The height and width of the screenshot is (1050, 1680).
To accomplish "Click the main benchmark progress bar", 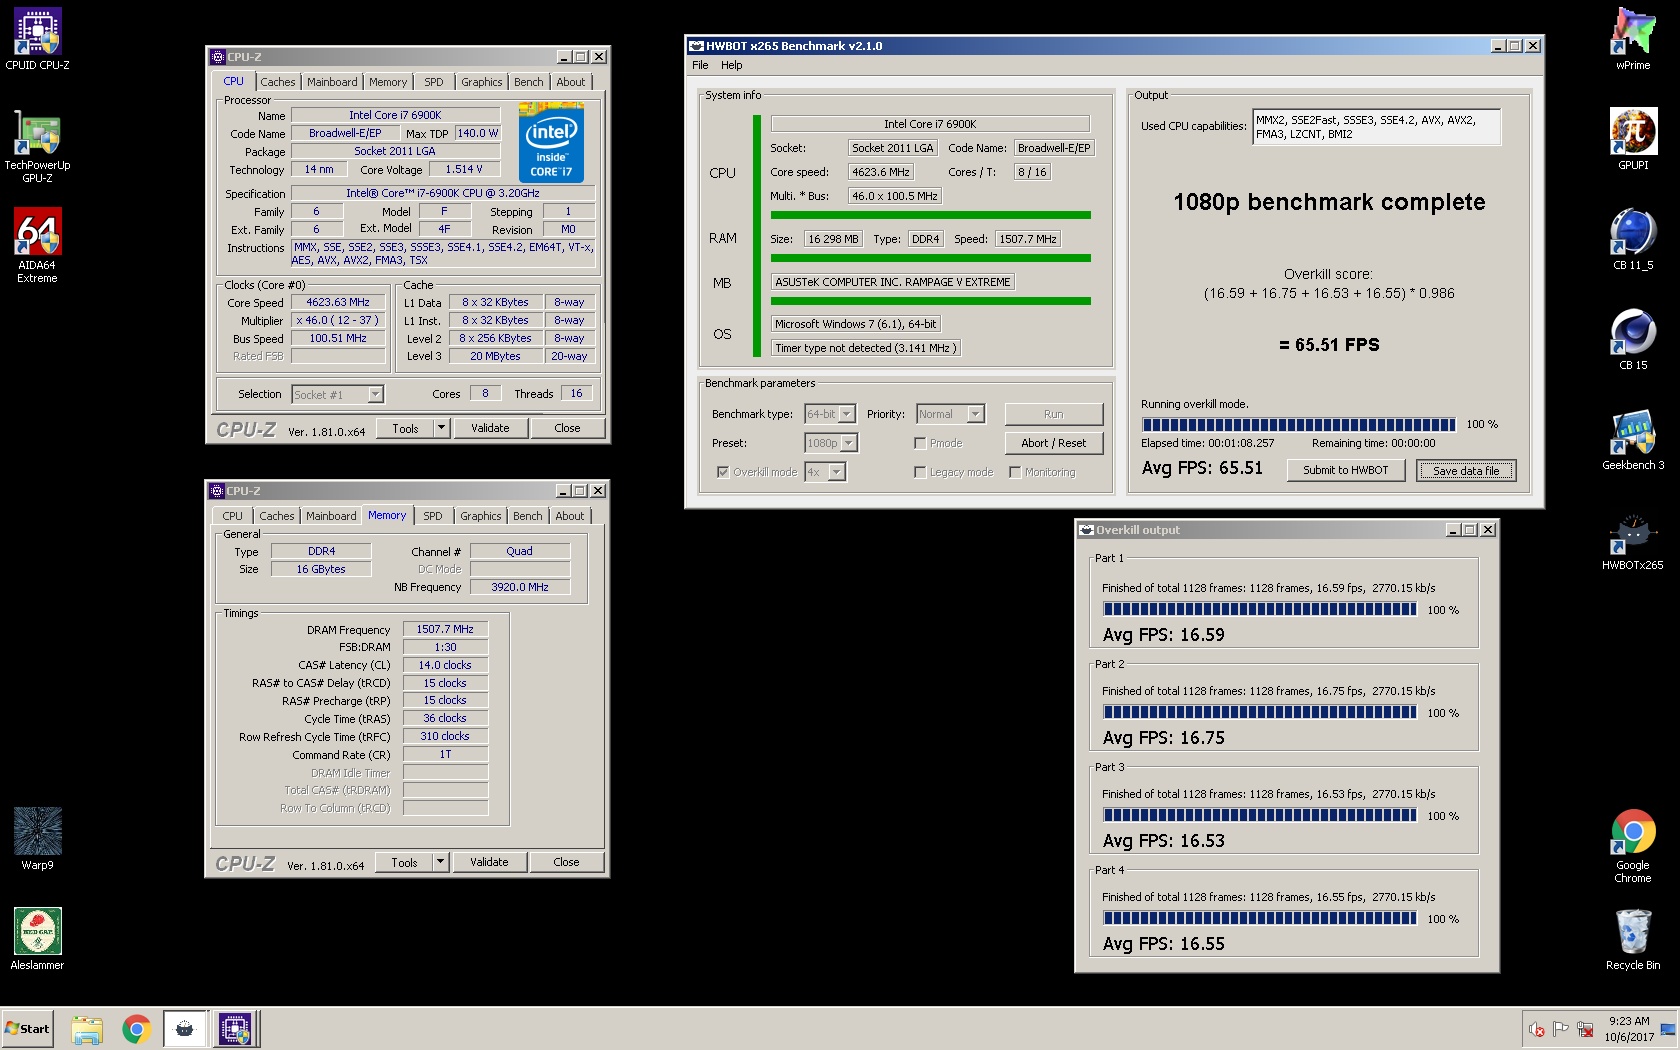I will click(1298, 424).
